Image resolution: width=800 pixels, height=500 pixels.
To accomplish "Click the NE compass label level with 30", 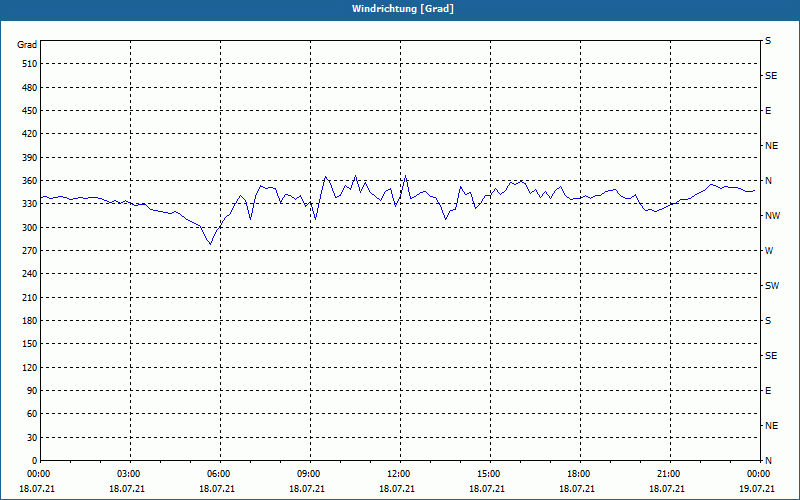I will tap(771, 426).
